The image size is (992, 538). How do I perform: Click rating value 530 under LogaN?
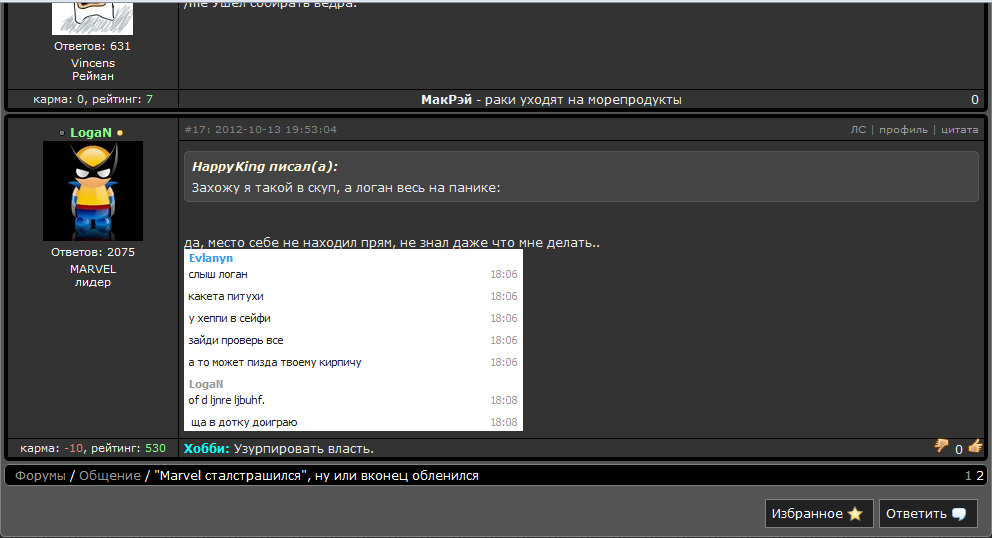pos(155,447)
